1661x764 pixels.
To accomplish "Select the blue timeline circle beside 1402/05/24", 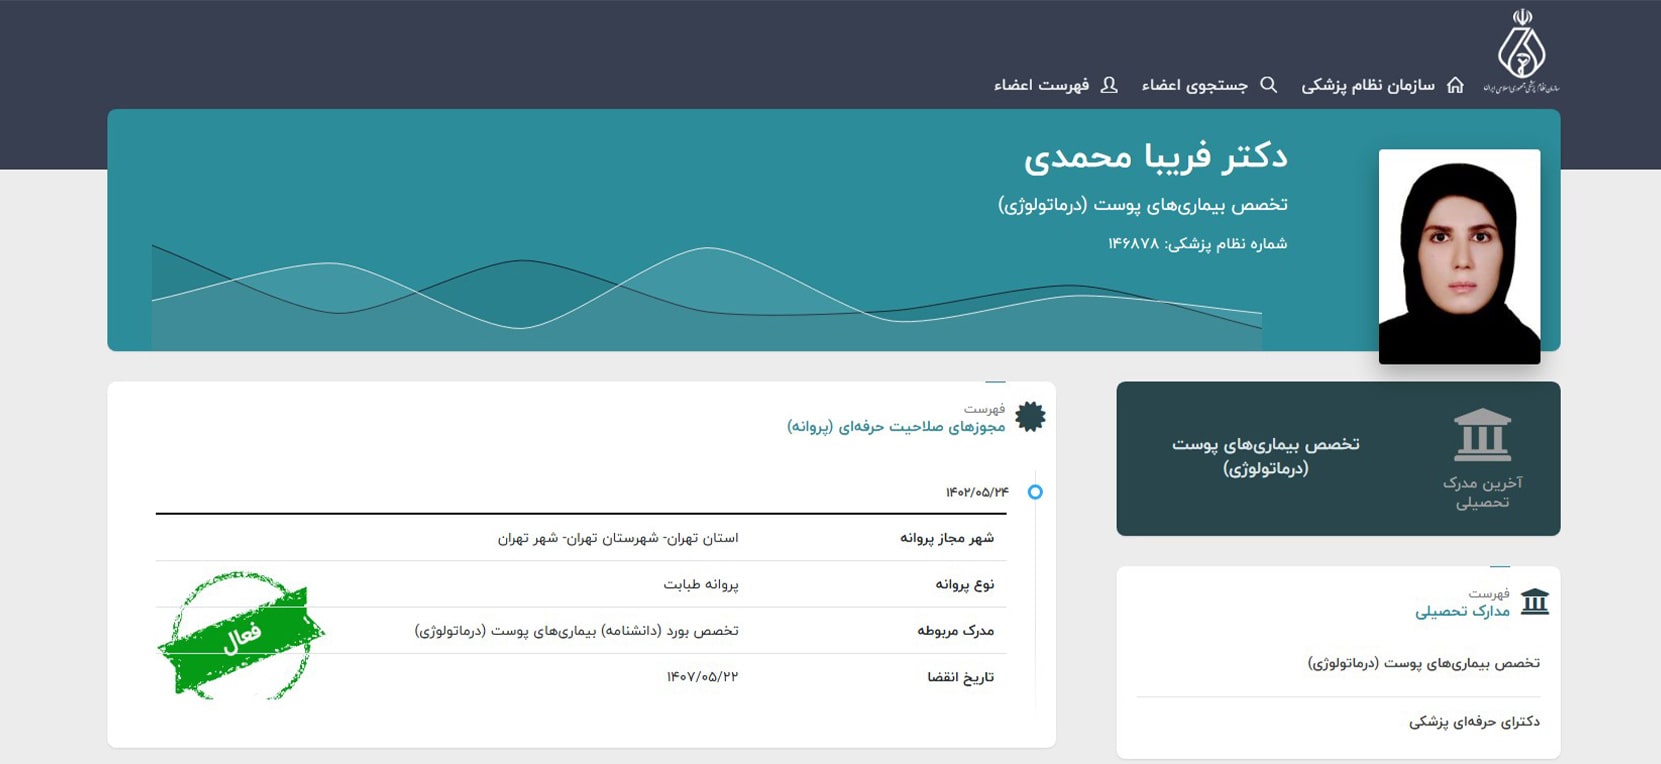I will tap(1035, 492).
